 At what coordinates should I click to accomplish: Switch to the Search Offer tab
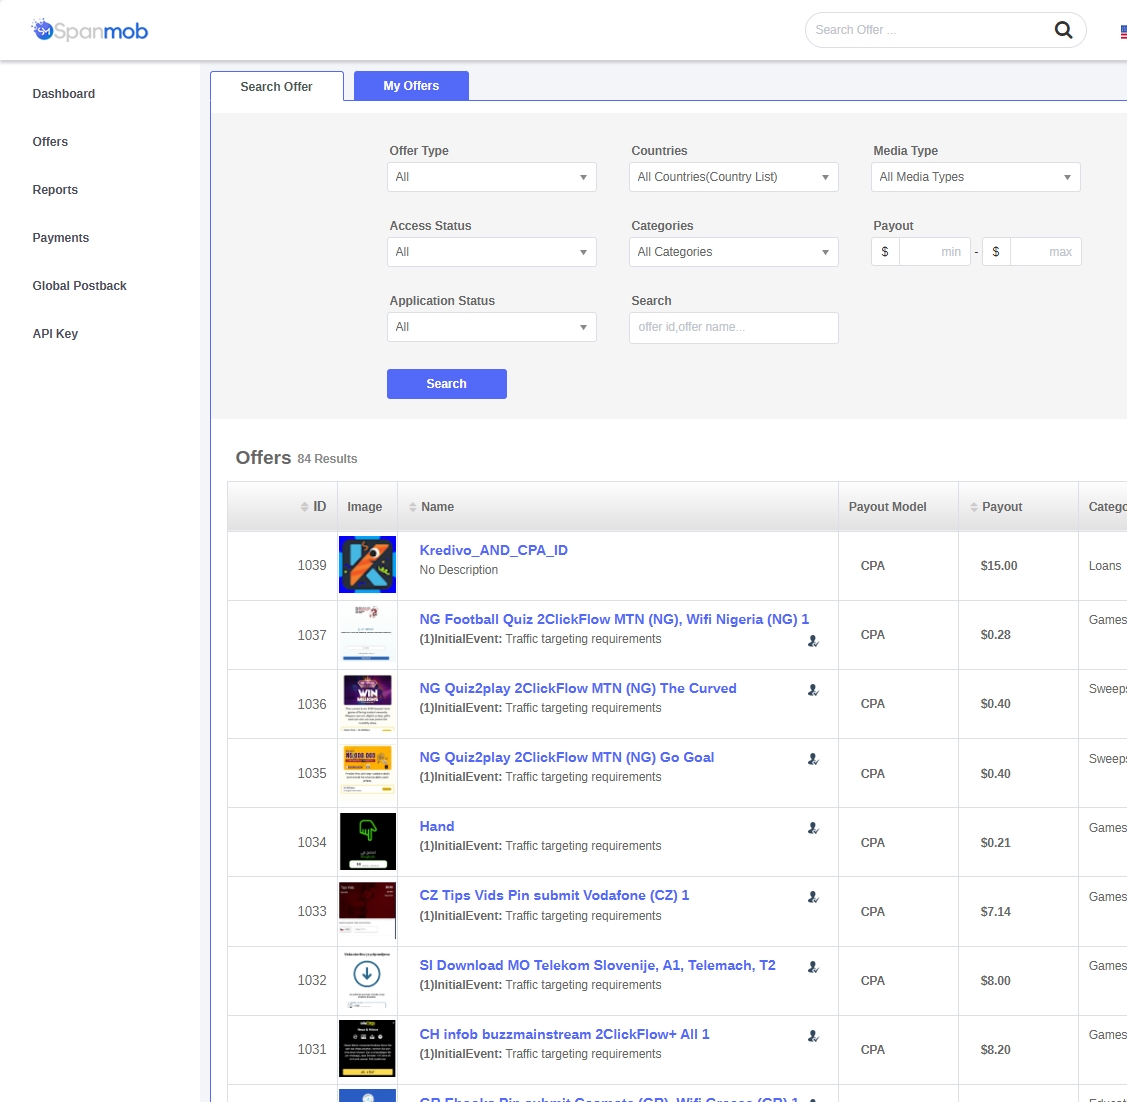coord(277,86)
